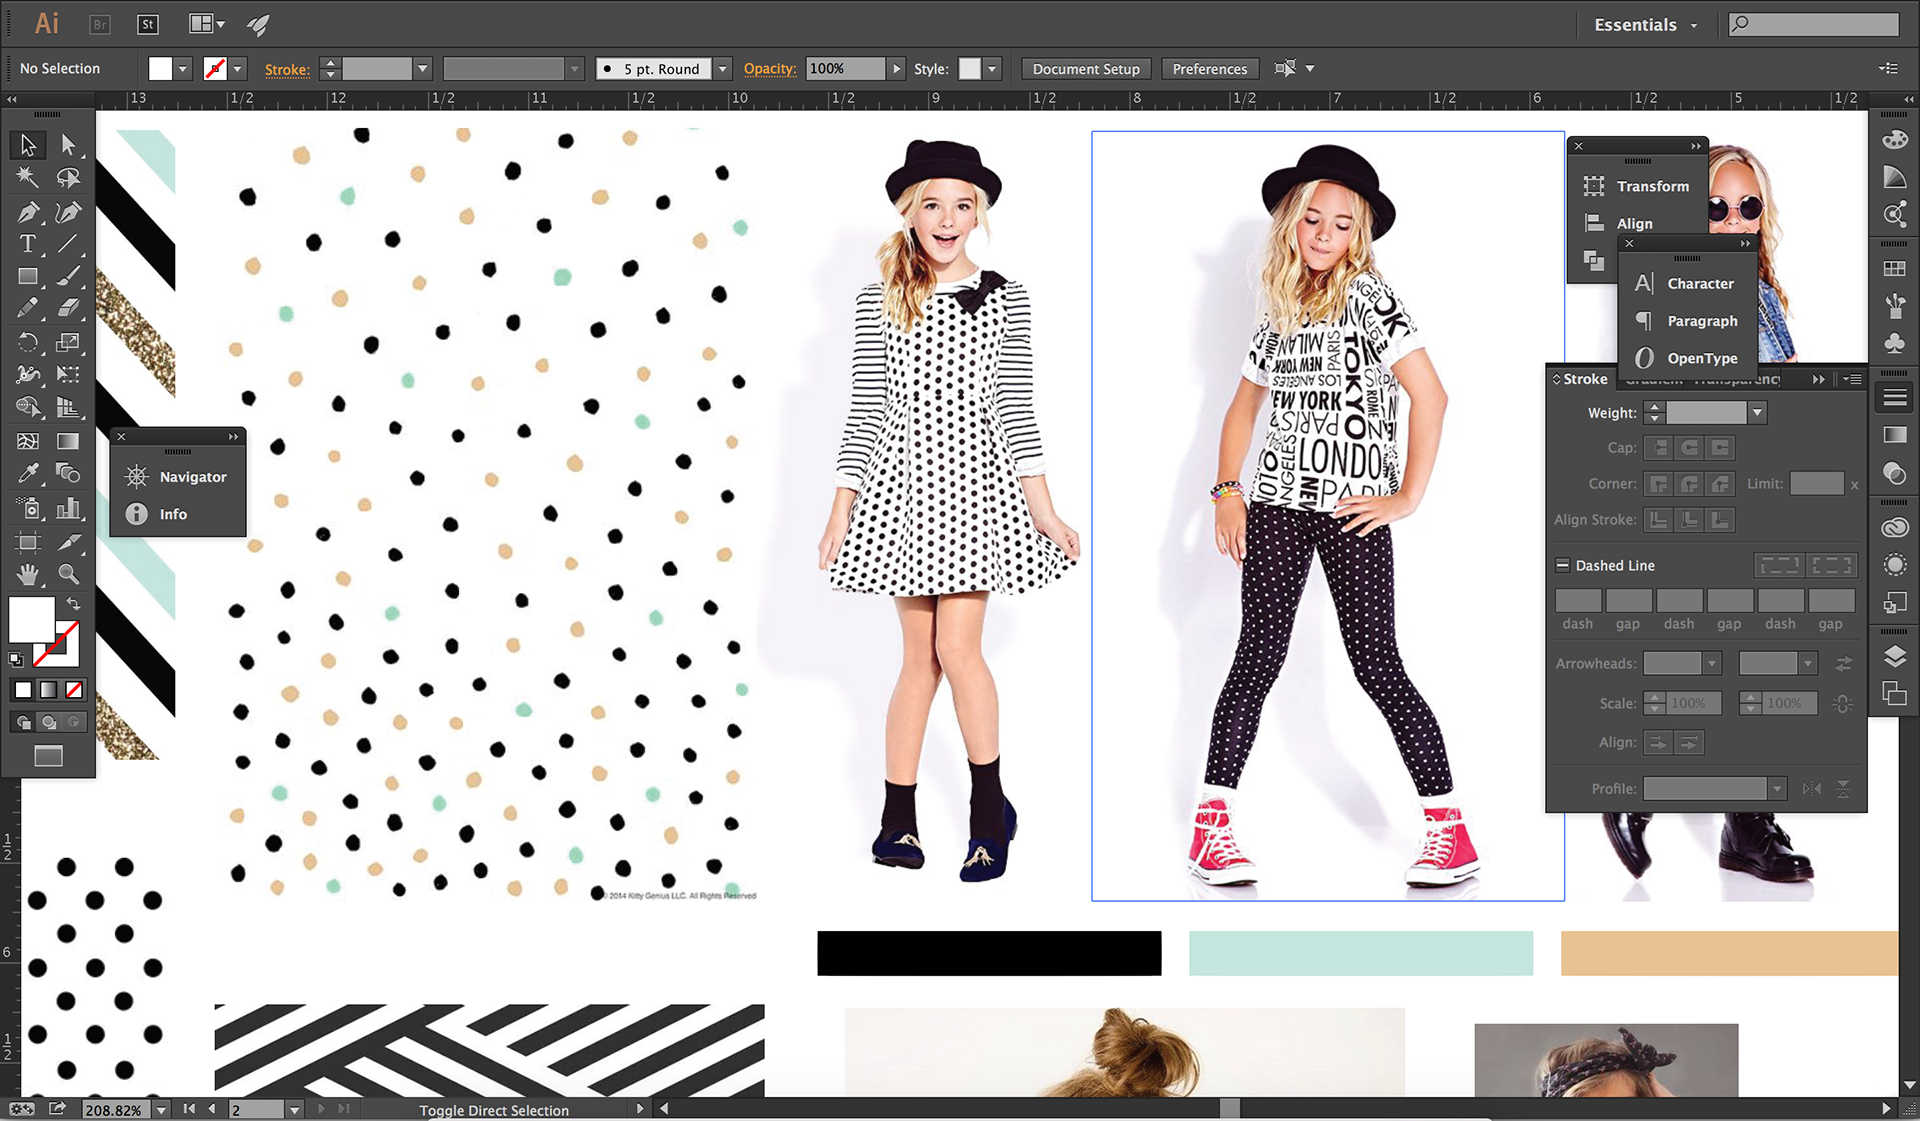Screen dimensions: 1920x1121
Task: Select the Hand tool
Action: (x=28, y=574)
